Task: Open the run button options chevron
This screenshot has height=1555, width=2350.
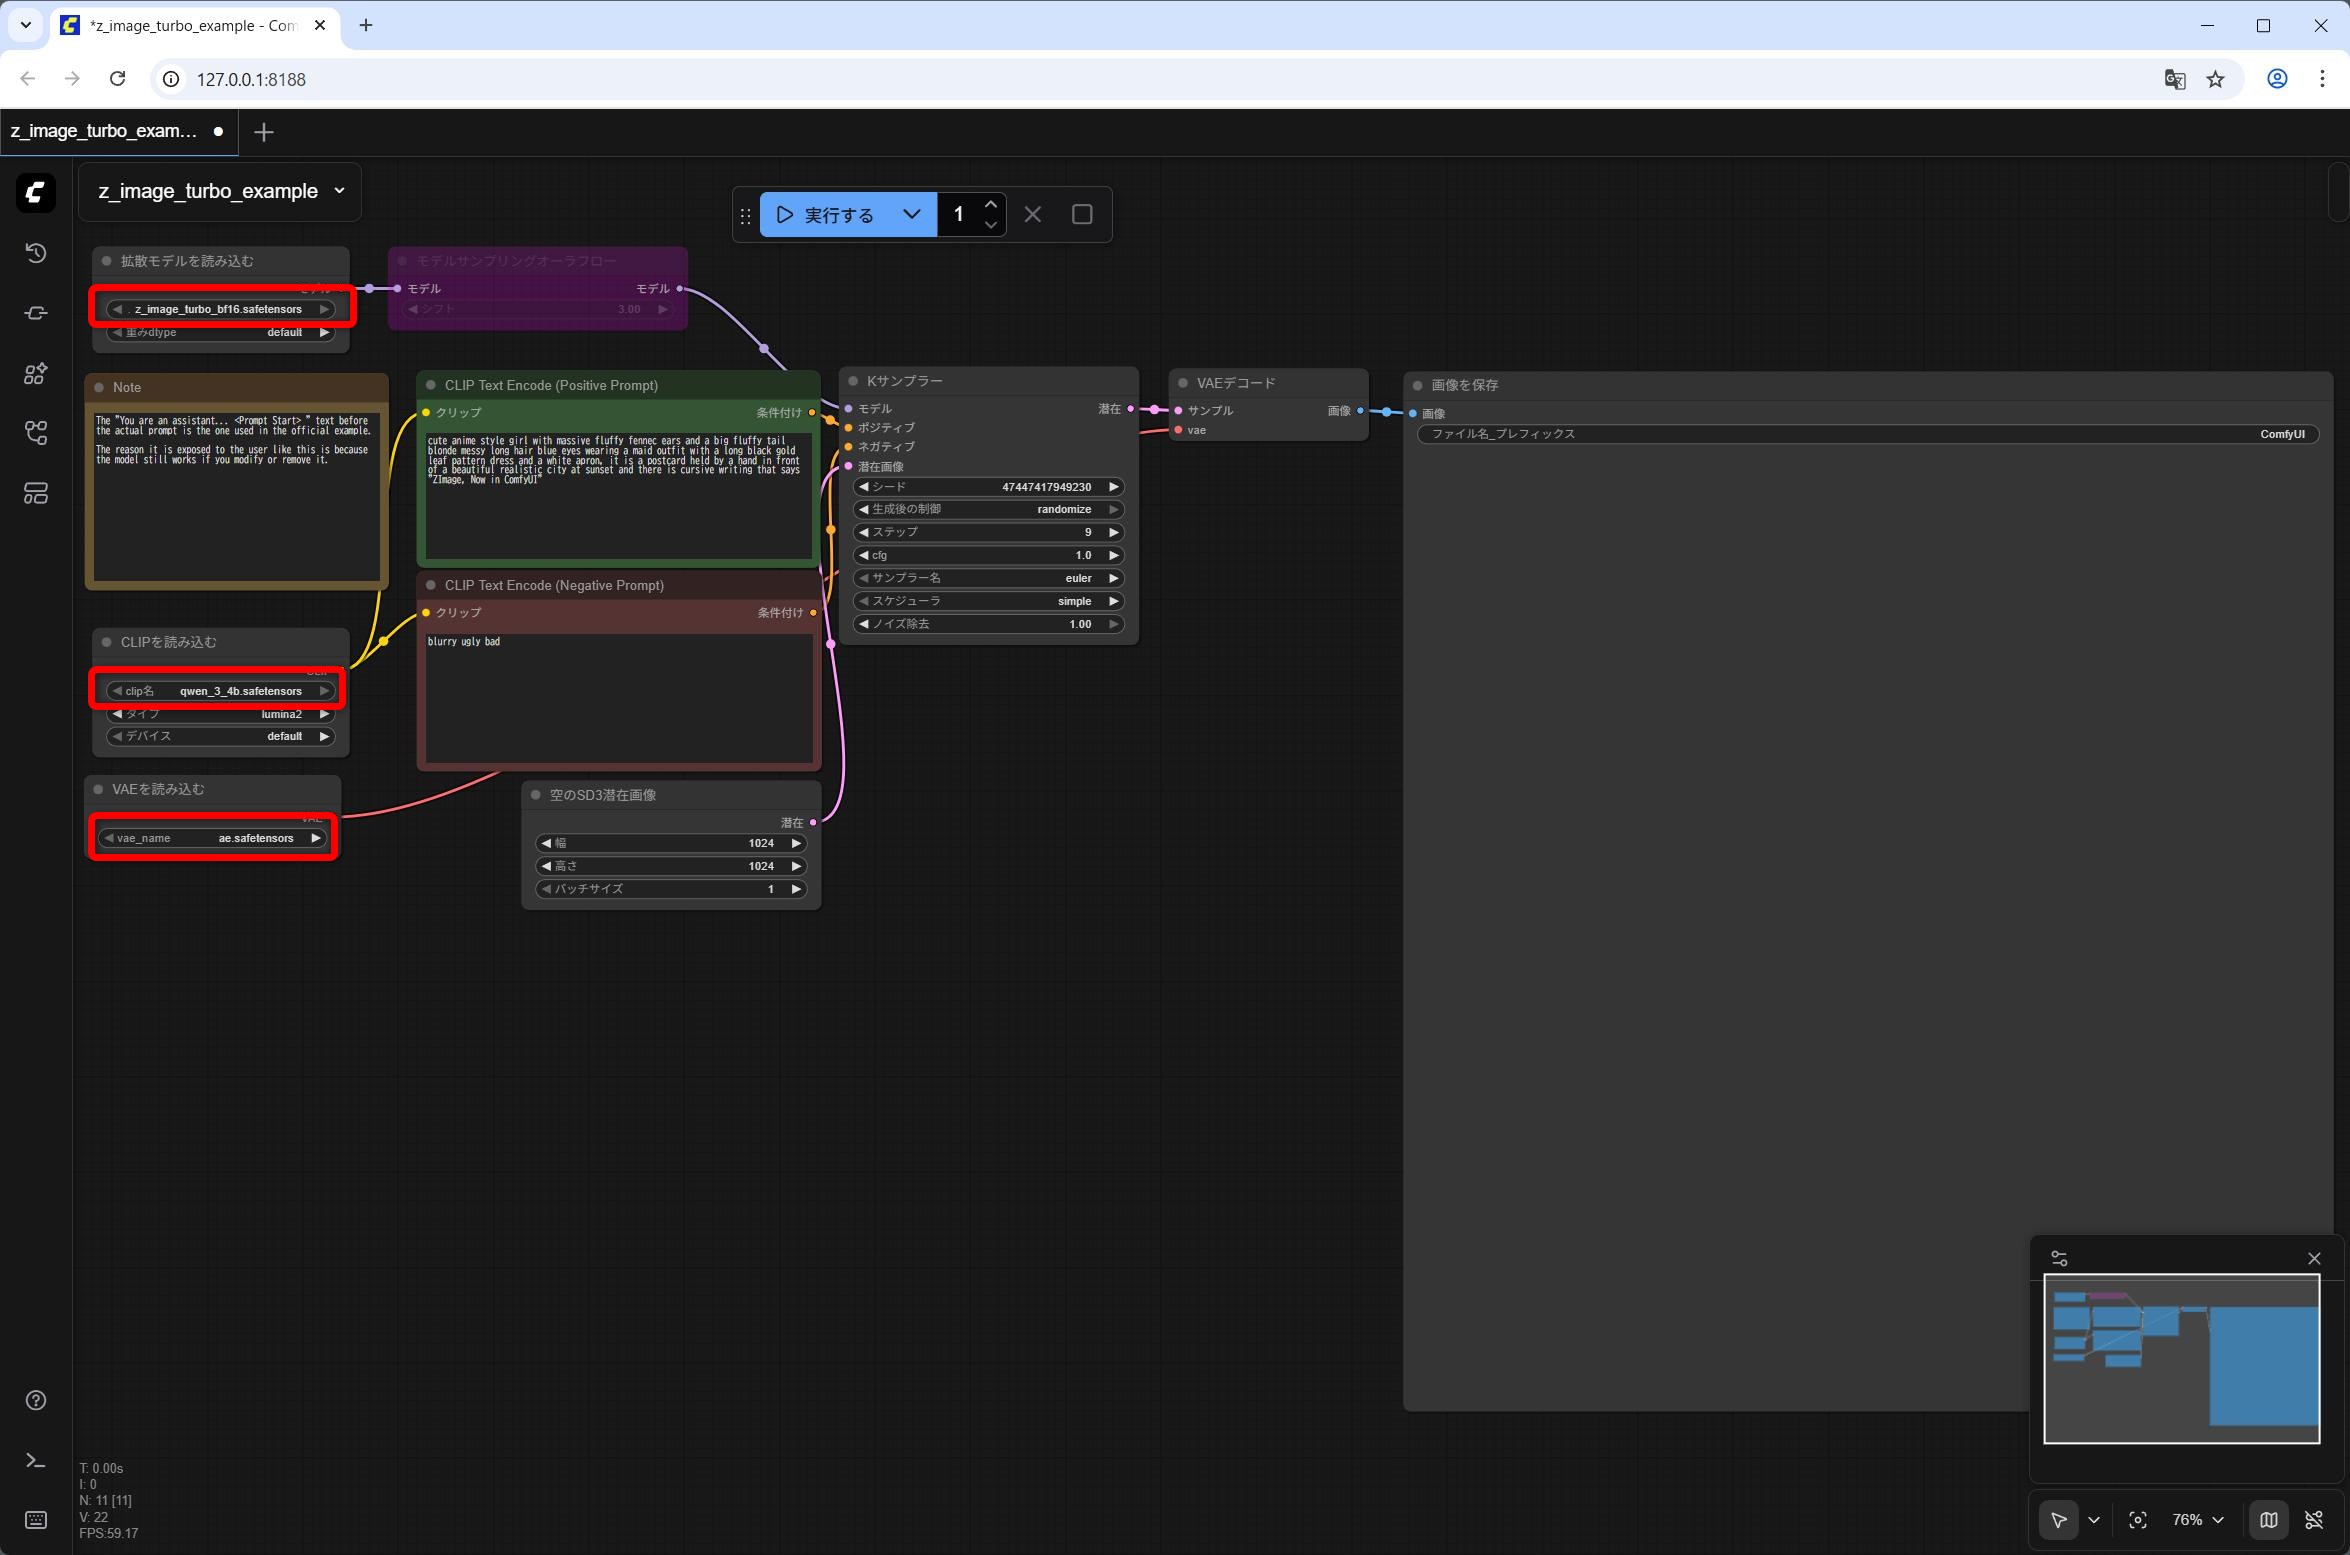Action: click(x=911, y=214)
